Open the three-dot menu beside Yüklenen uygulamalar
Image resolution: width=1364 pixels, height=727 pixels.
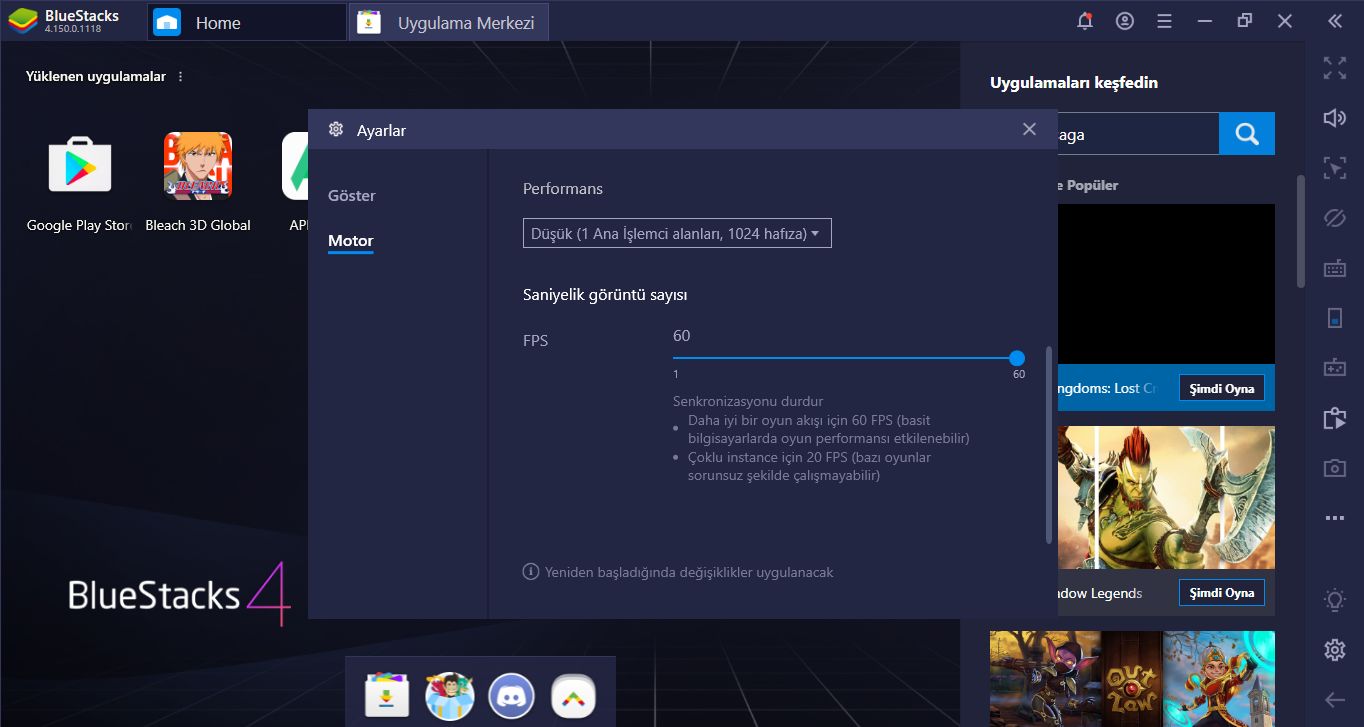click(180, 77)
